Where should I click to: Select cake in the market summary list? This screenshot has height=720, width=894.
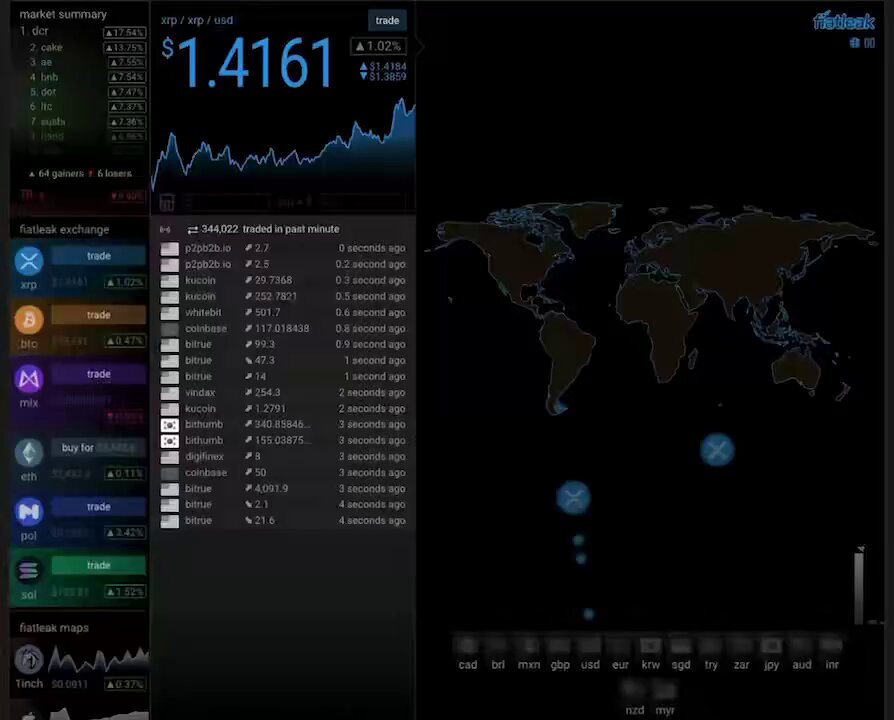click(x=82, y=47)
